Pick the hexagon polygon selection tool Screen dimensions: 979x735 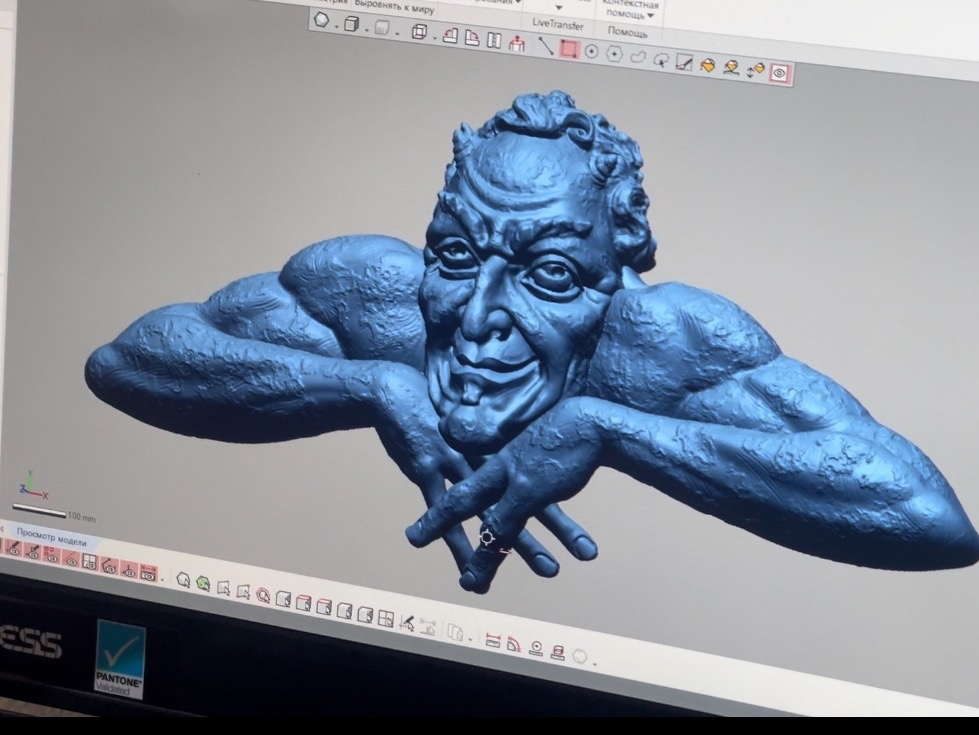pyautogui.click(x=614, y=54)
